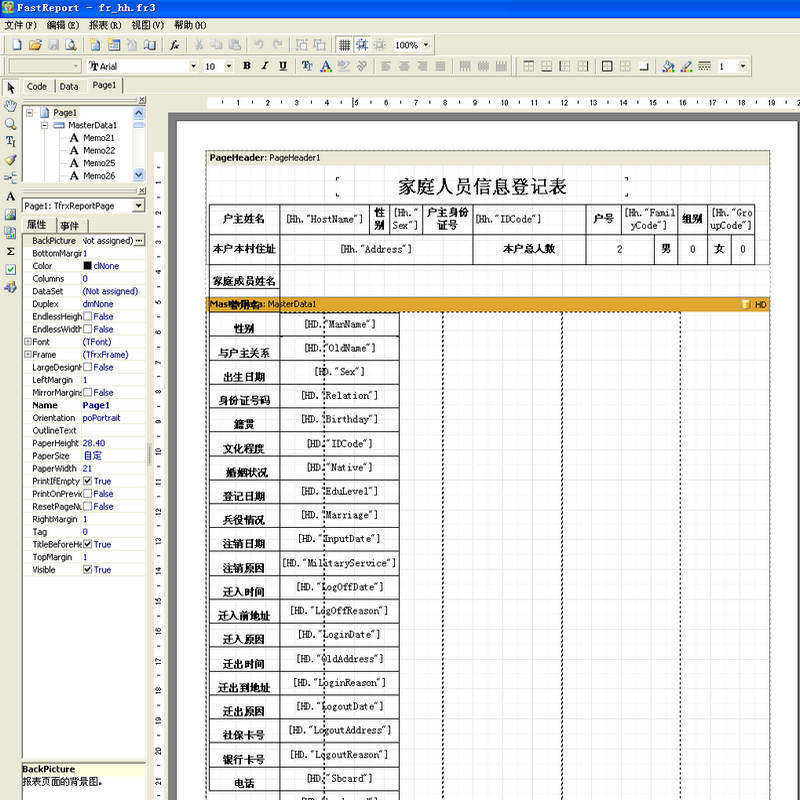The width and height of the screenshot is (800, 800).
Task: Select the arrow pointer tool
Action: pyautogui.click(x=11, y=88)
